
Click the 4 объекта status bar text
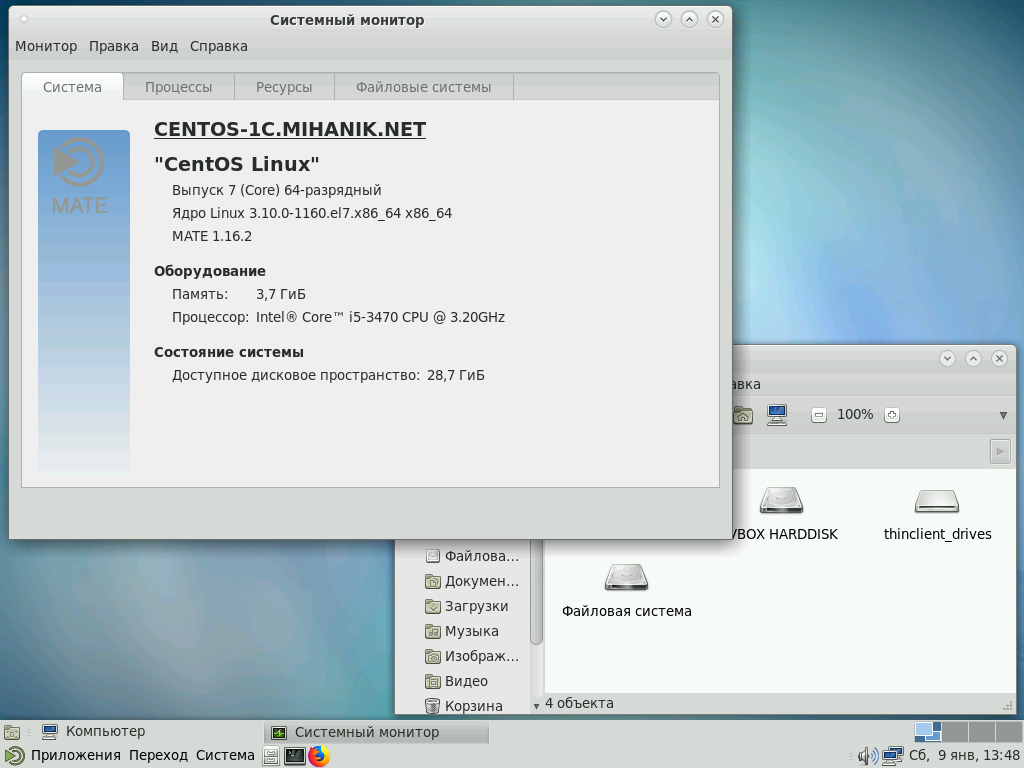[579, 703]
